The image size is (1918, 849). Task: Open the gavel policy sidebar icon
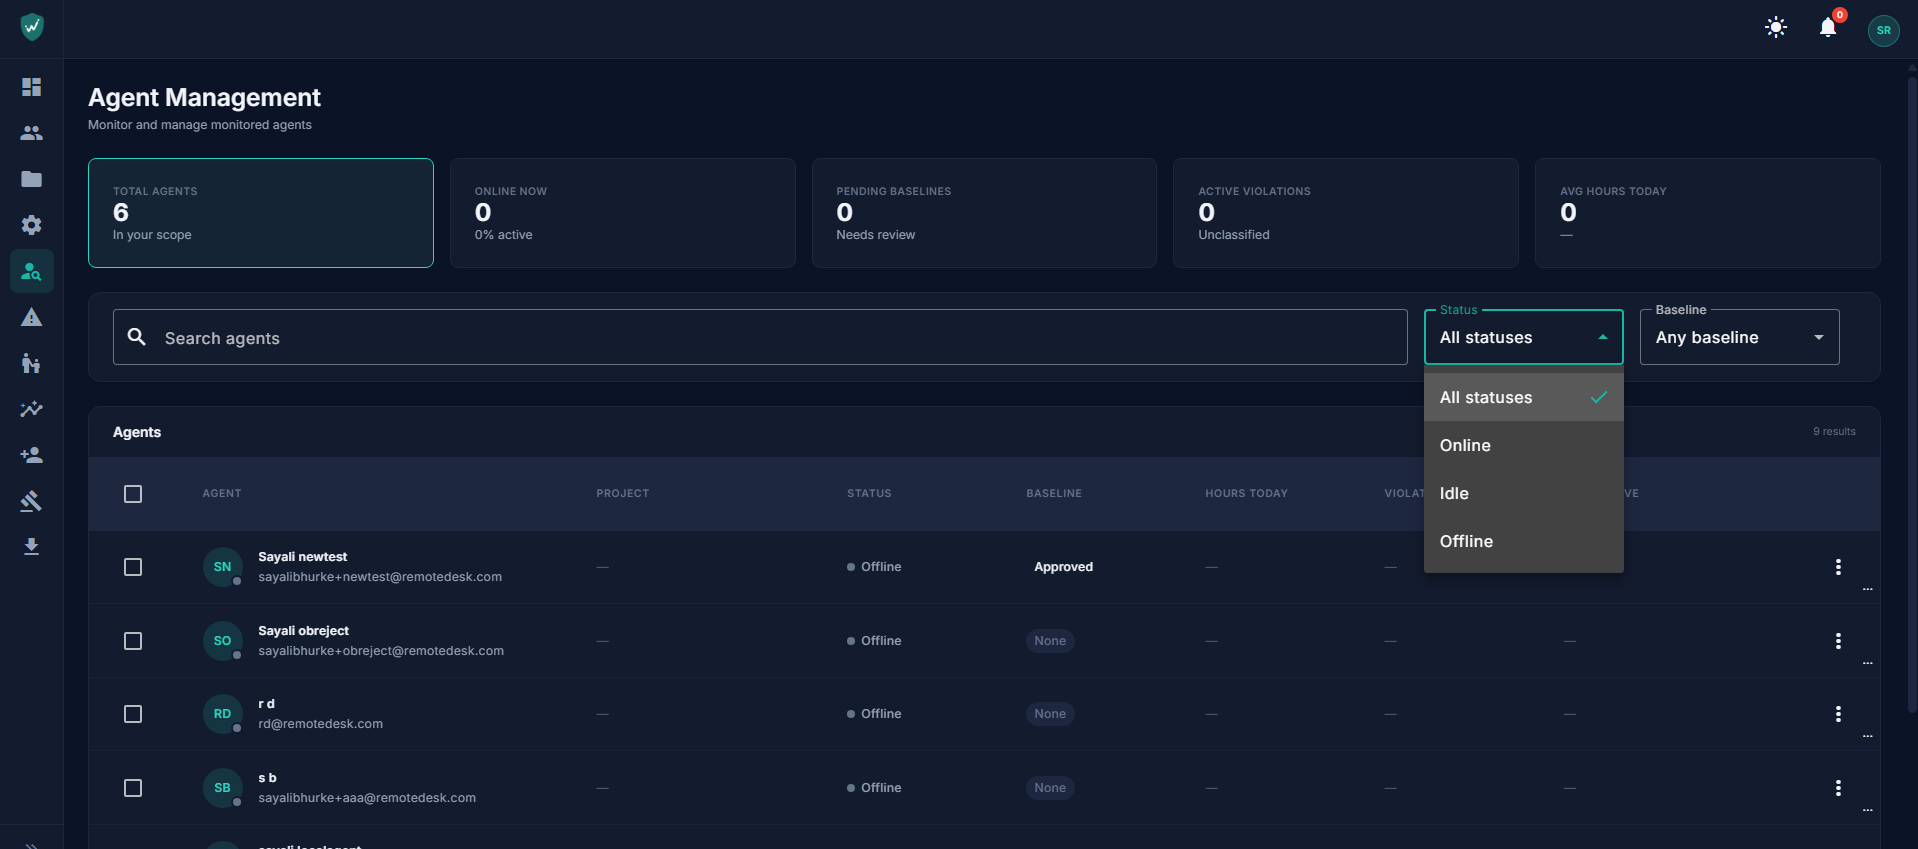(31, 501)
